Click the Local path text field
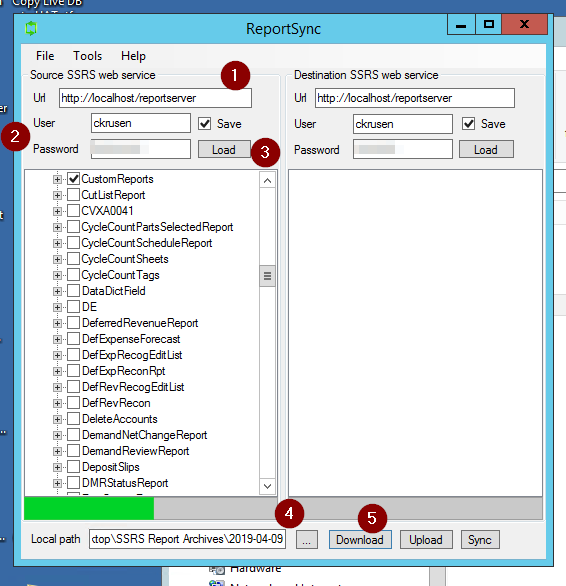The image size is (566, 586). [x=187, y=539]
